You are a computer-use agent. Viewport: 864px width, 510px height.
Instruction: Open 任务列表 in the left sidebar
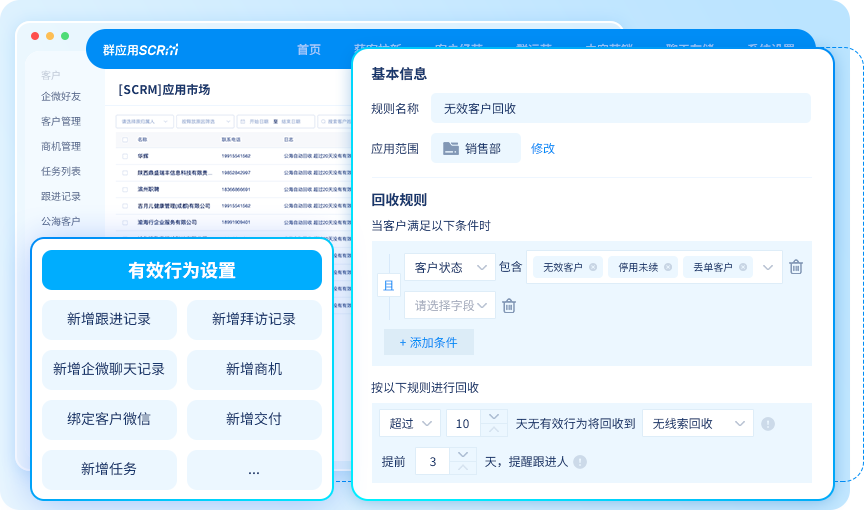61,171
